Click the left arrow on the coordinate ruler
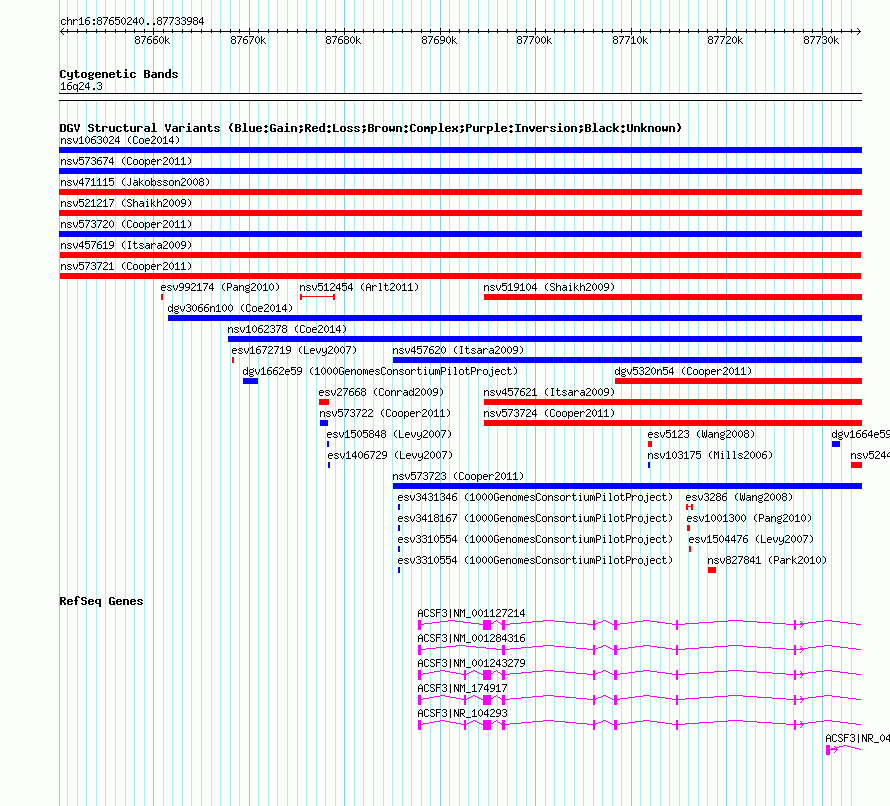Viewport: 890px width, 806px height. [63, 31]
